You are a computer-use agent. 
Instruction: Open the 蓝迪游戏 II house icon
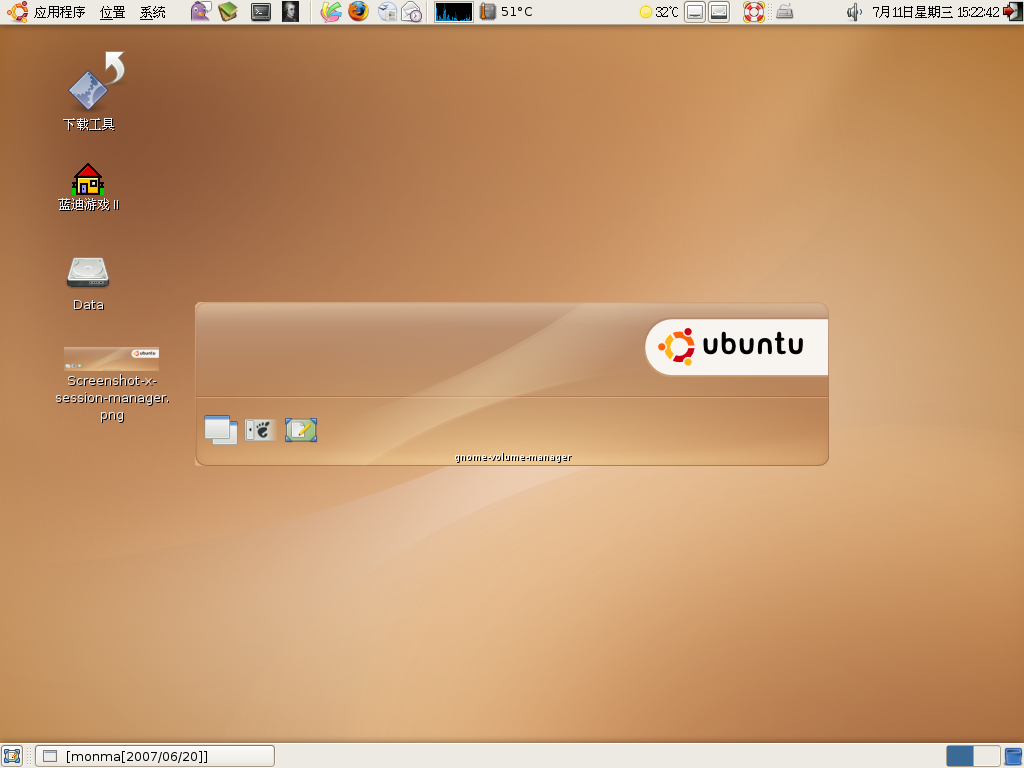click(88, 187)
